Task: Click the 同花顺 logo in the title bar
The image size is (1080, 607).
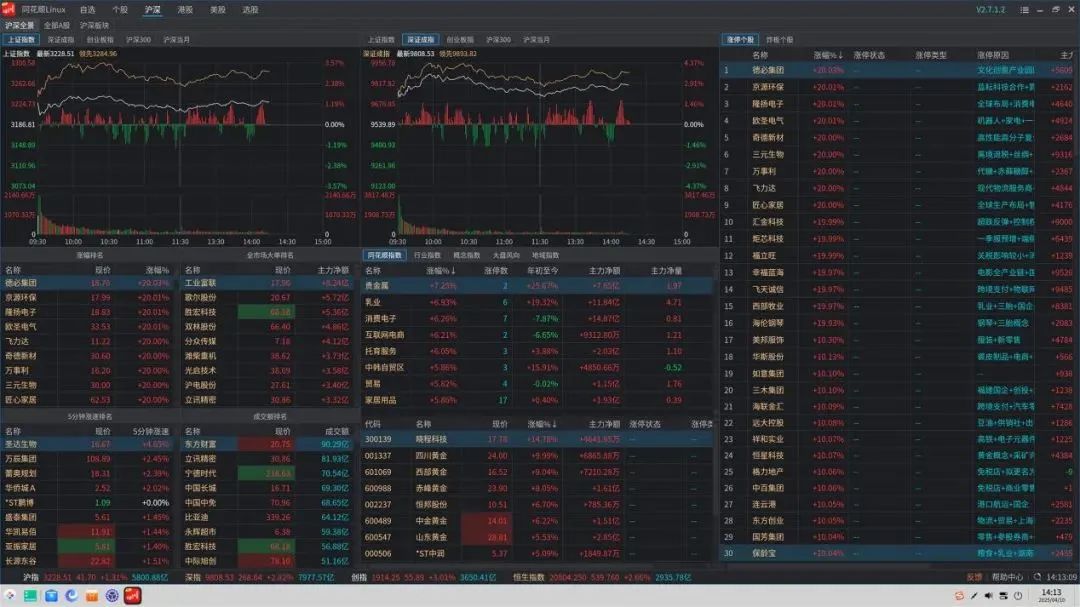Action: [8, 9]
